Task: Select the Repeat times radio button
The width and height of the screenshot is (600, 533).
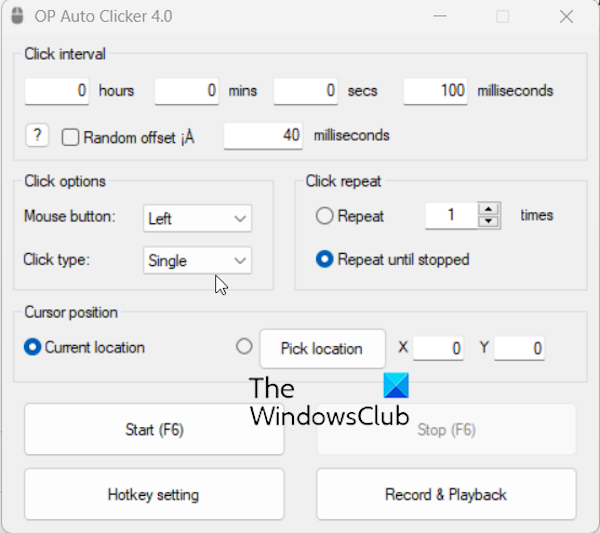Action: click(325, 216)
